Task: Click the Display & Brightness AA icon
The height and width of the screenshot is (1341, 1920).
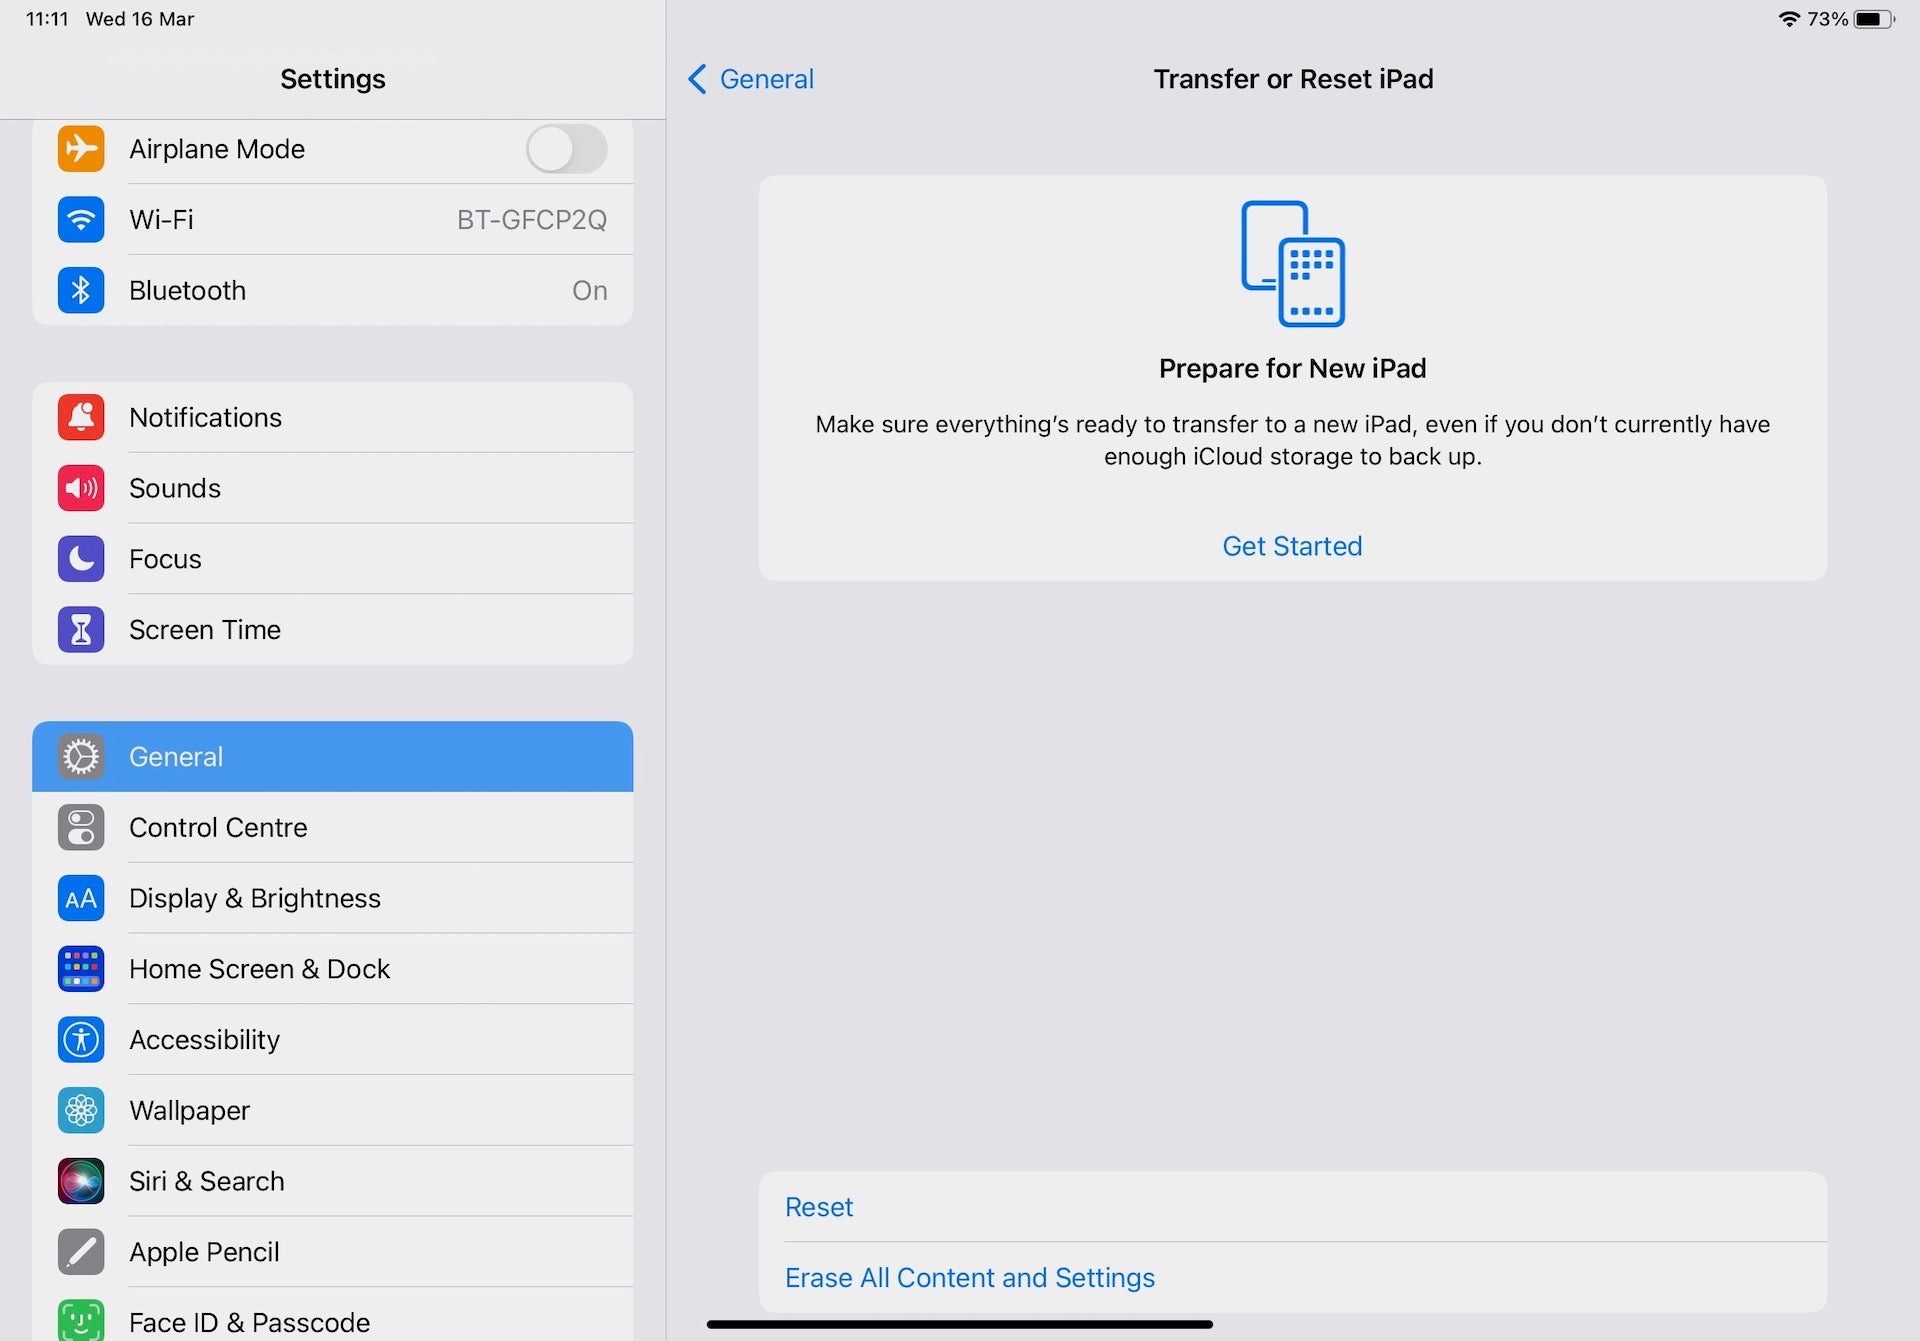Action: coord(81,899)
